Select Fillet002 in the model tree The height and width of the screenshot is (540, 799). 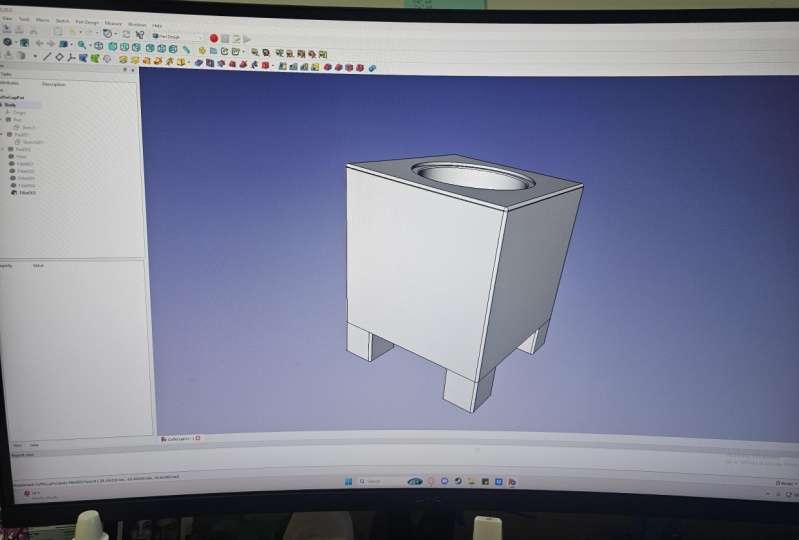pos(26,171)
